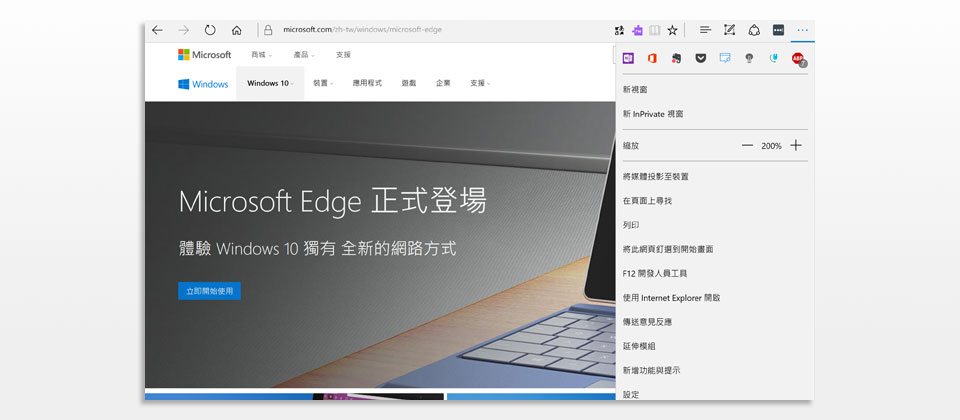Open Mouse Gestures extension
This screenshot has width=960, height=420.
point(773,58)
